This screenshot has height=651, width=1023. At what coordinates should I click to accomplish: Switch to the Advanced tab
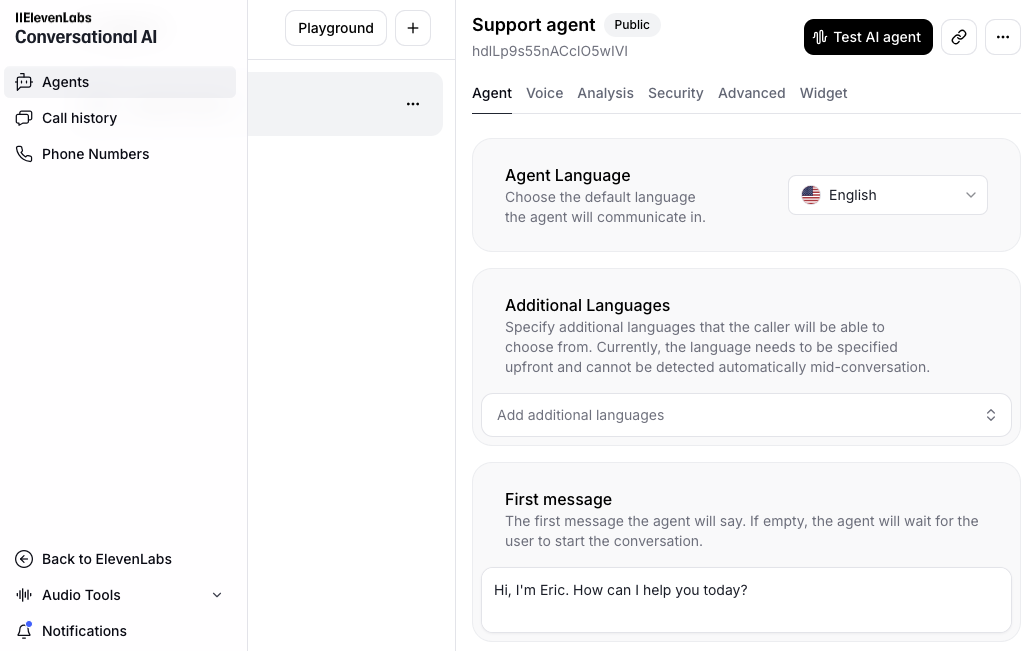[x=752, y=93]
